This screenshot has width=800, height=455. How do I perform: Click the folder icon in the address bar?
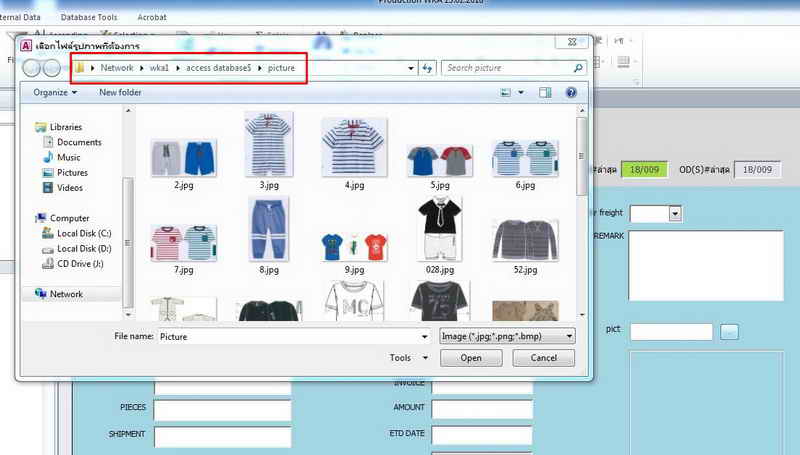[x=80, y=68]
